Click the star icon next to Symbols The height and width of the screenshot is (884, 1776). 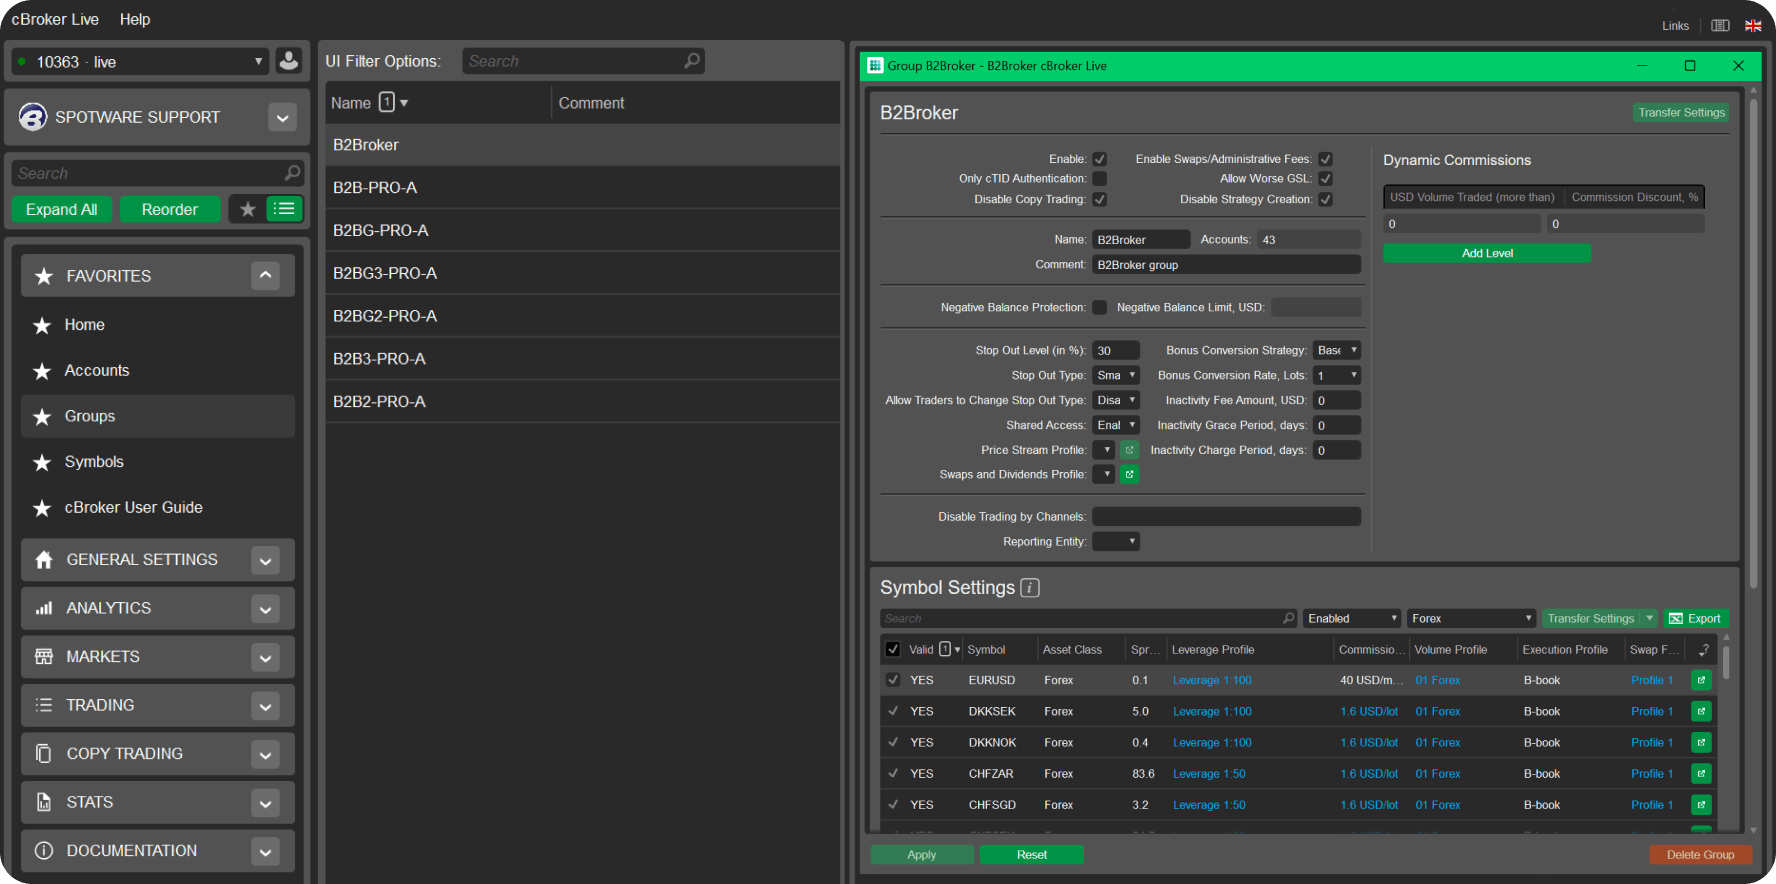tap(42, 462)
